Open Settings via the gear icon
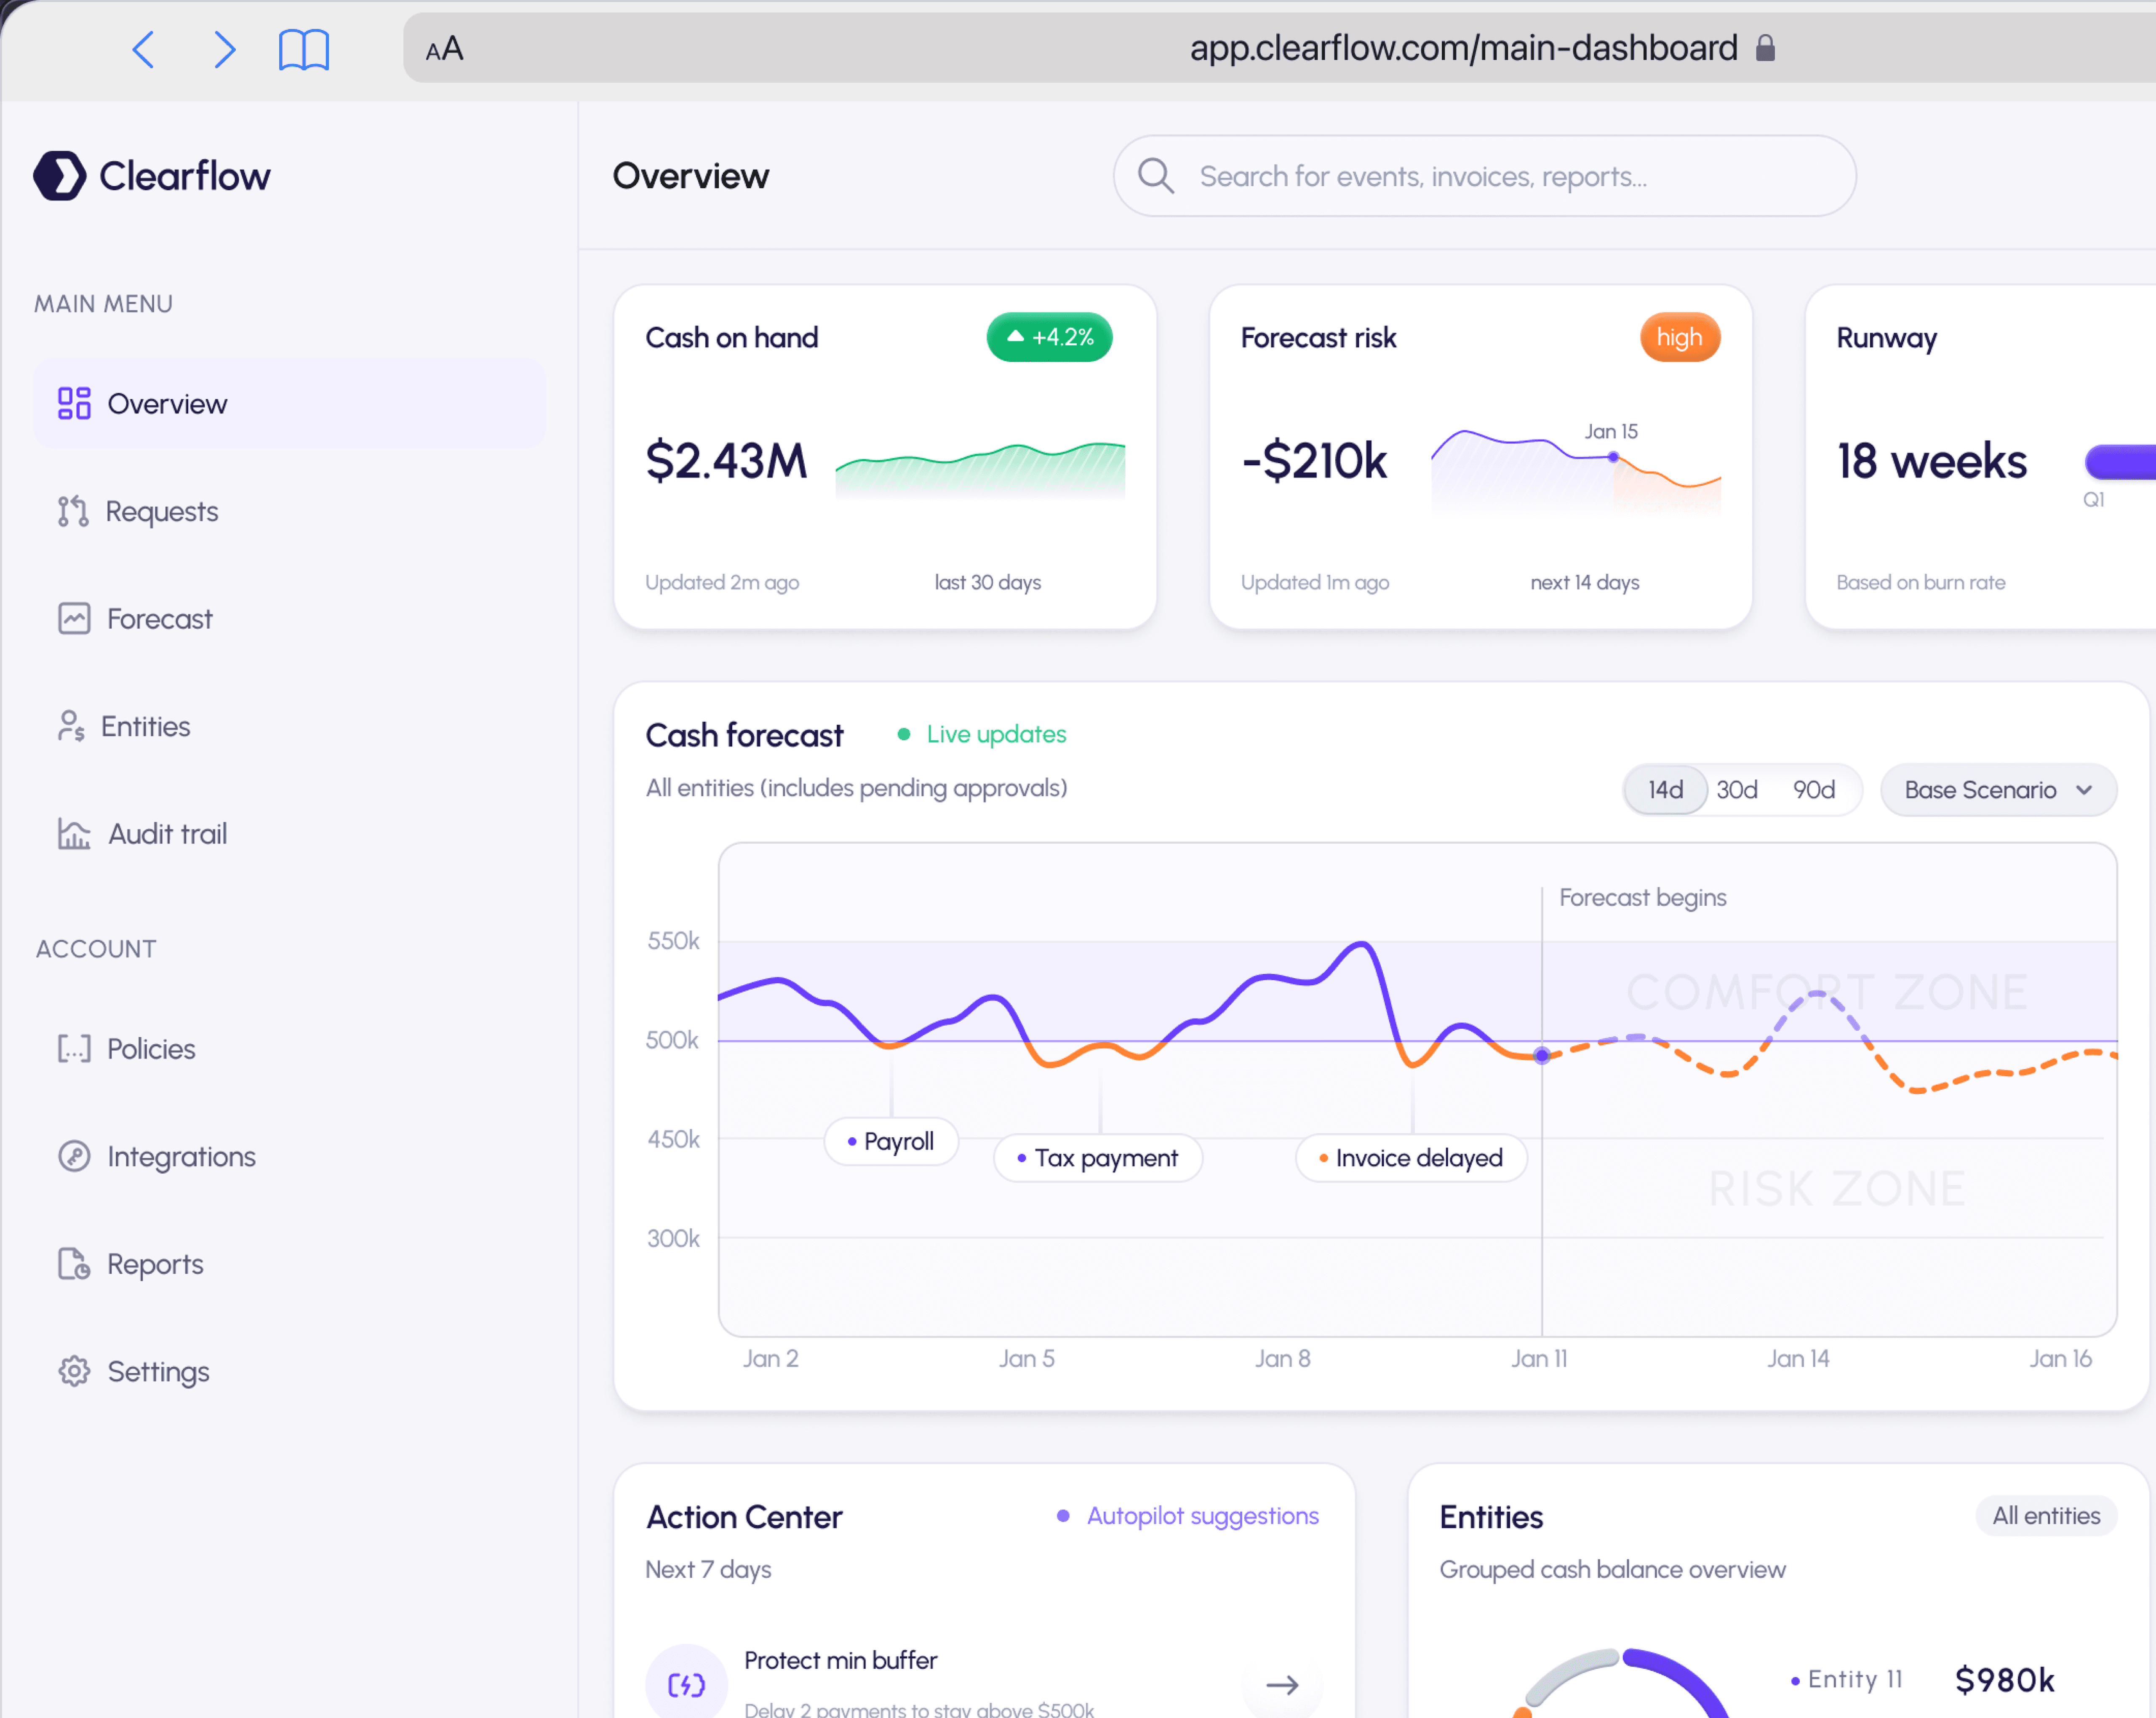The image size is (2156, 1718). (x=74, y=1371)
